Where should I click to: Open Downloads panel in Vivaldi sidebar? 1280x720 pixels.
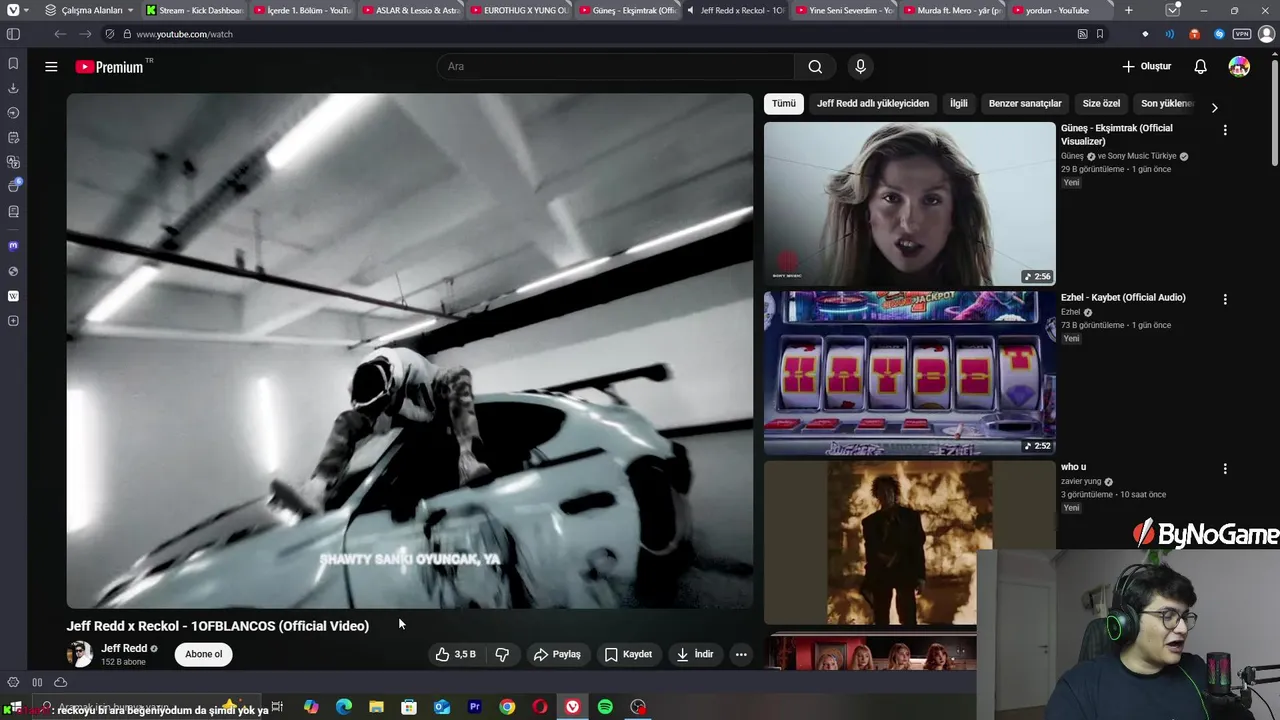click(13, 88)
